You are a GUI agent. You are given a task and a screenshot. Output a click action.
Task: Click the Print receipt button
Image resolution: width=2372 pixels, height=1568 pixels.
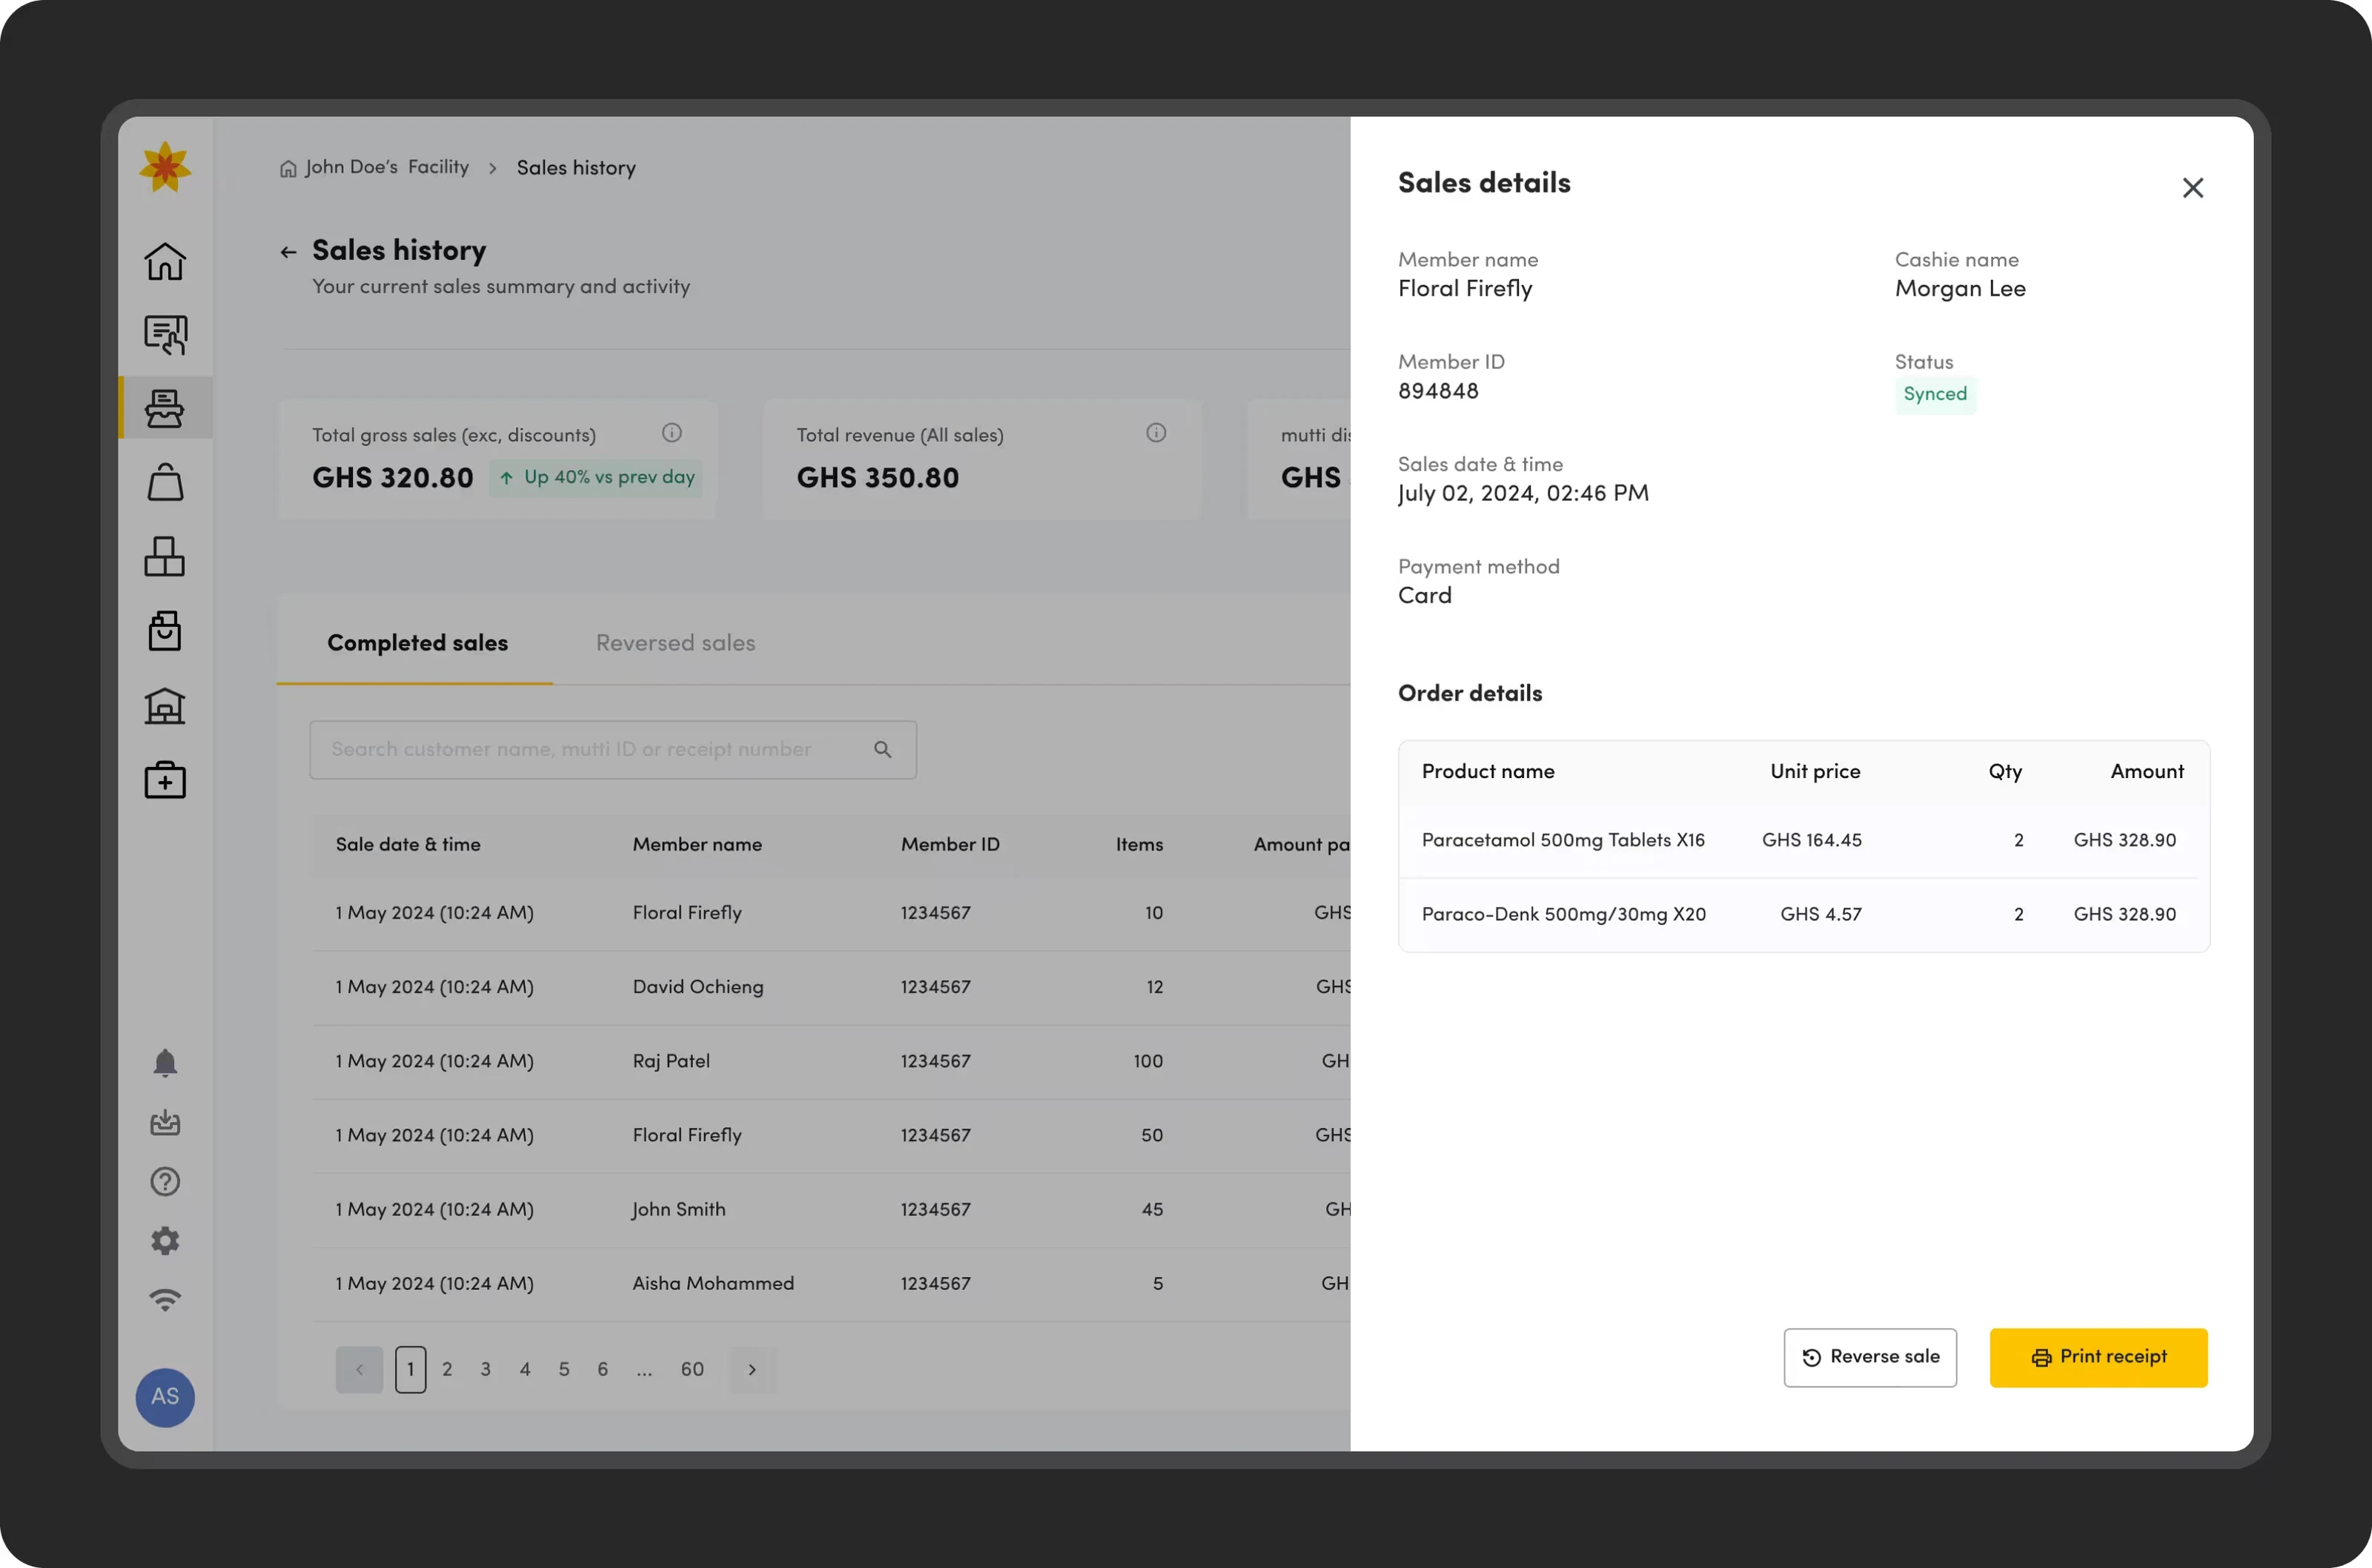click(2098, 1357)
